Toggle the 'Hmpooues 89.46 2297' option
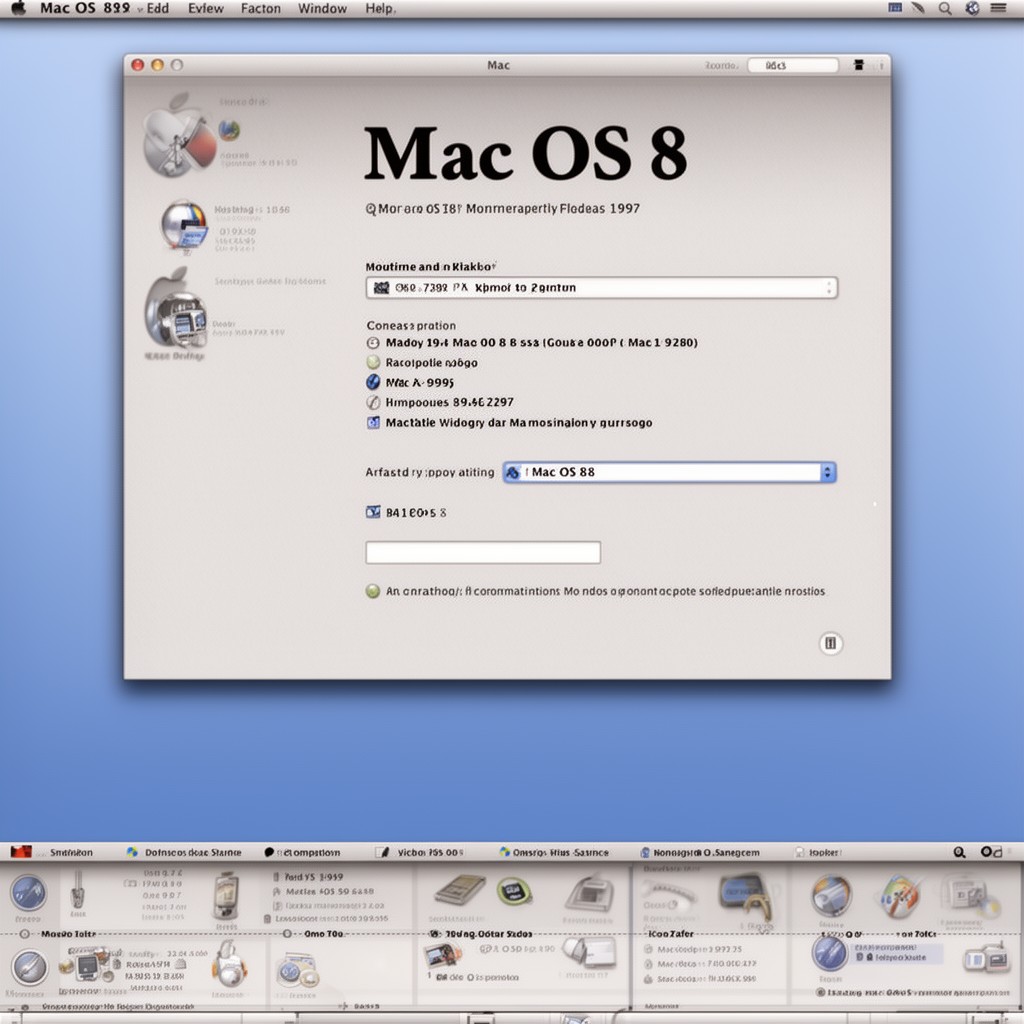This screenshot has height=1024, width=1024. click(x=373, y=402)
